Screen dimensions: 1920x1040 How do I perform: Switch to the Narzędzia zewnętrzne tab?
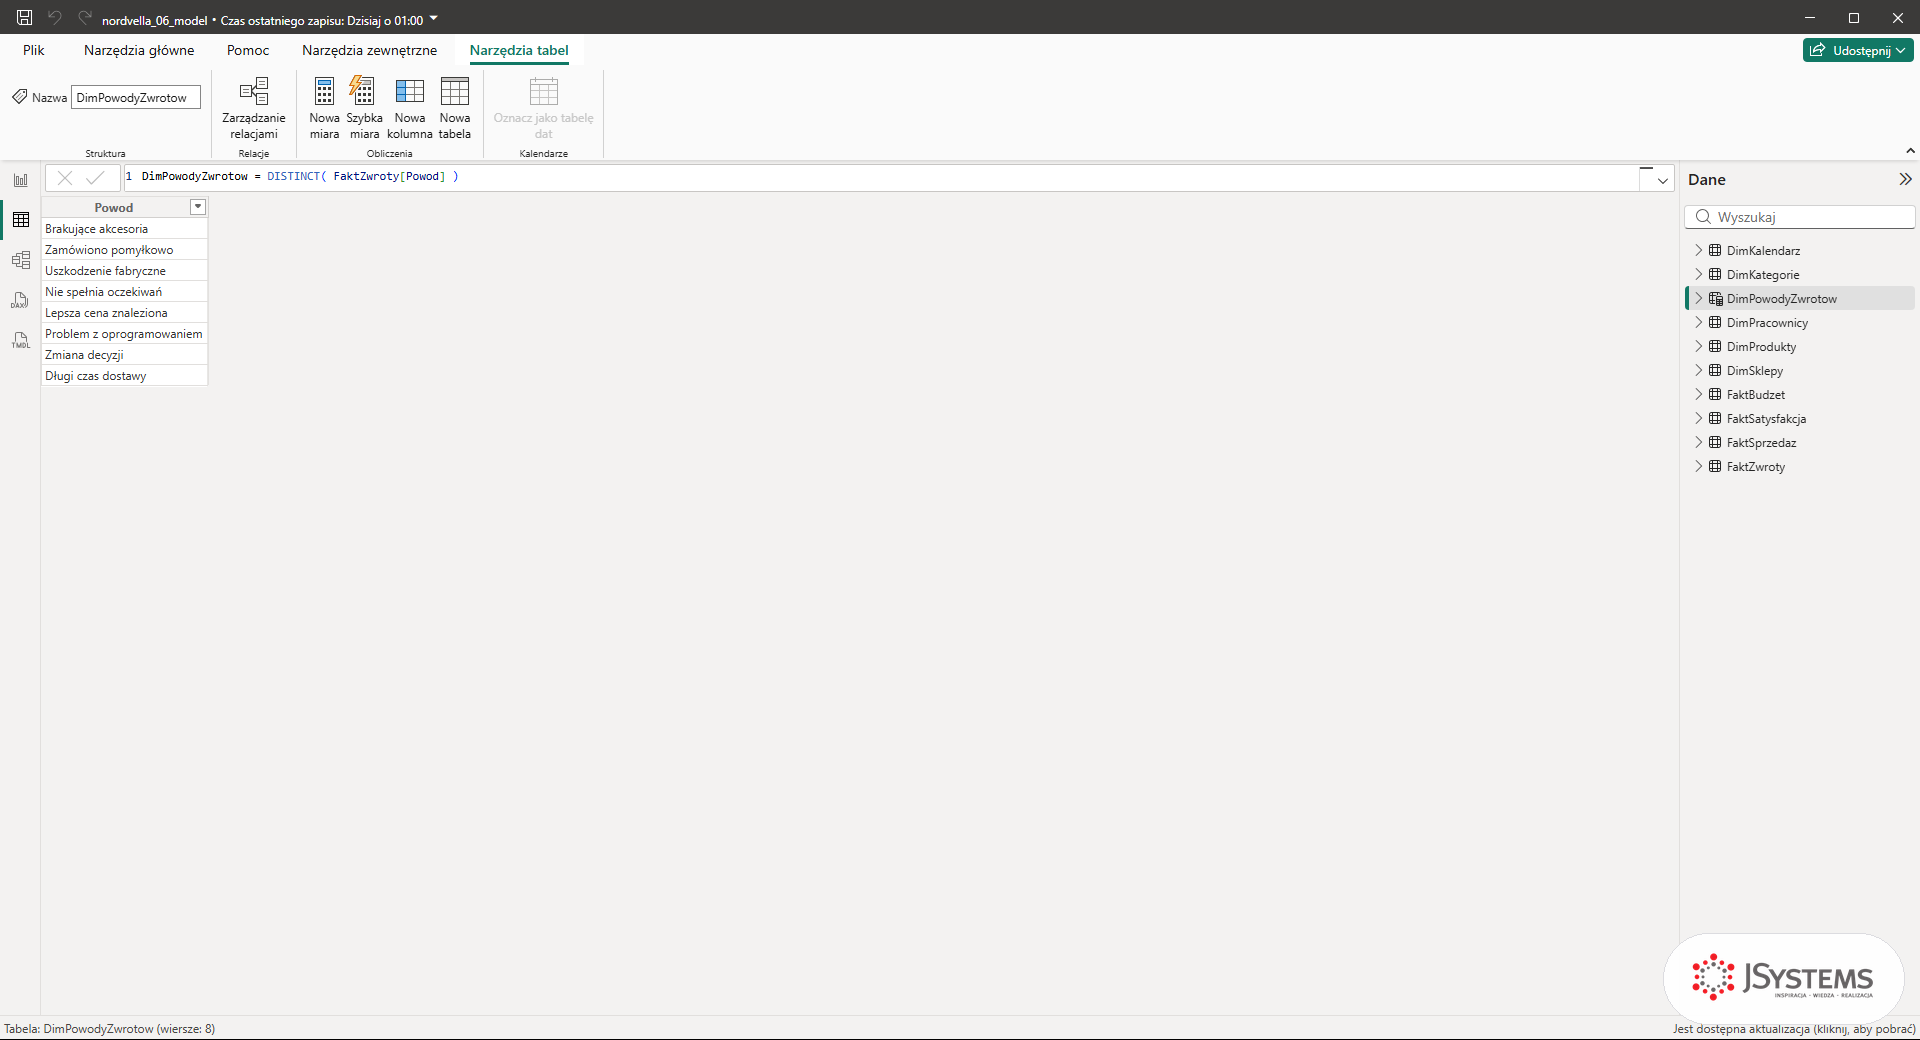[x=370, y=50]
